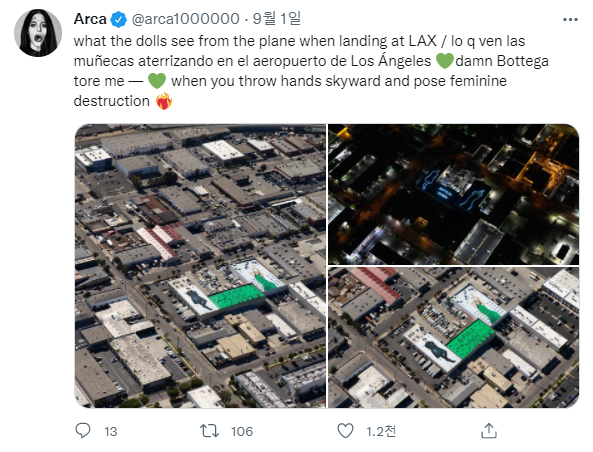593x452 pixels.
Task: Click the tweet text body
Action: [x=311, y=71]
